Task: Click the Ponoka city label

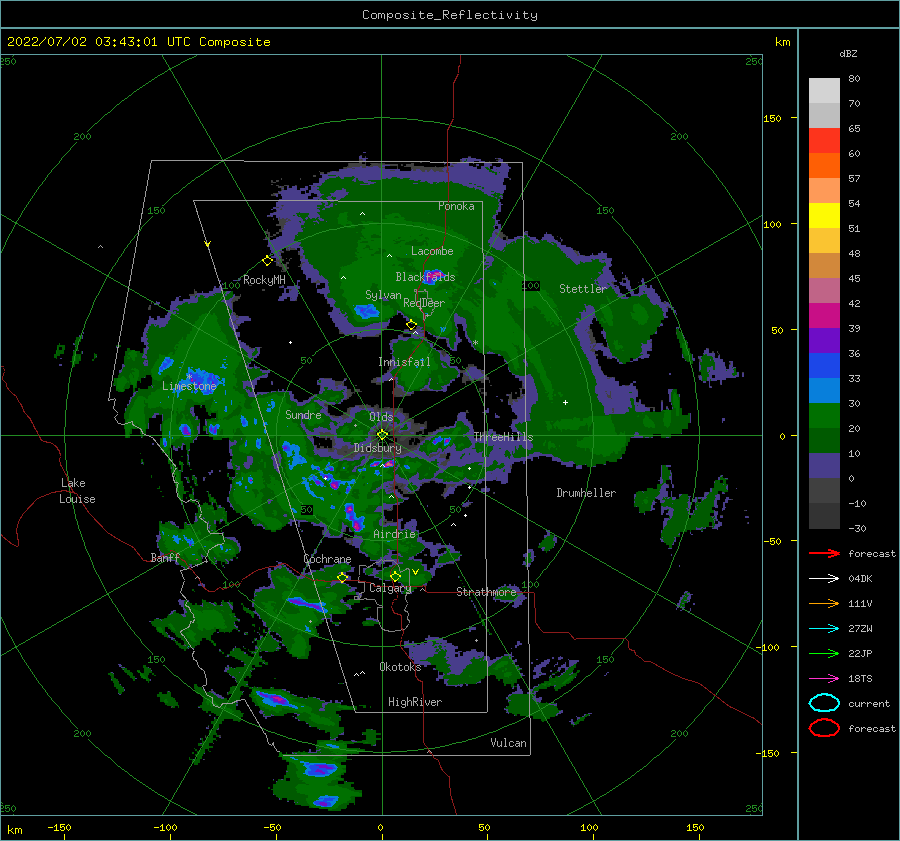Action: pyautogui.click(x=456, y=206)
